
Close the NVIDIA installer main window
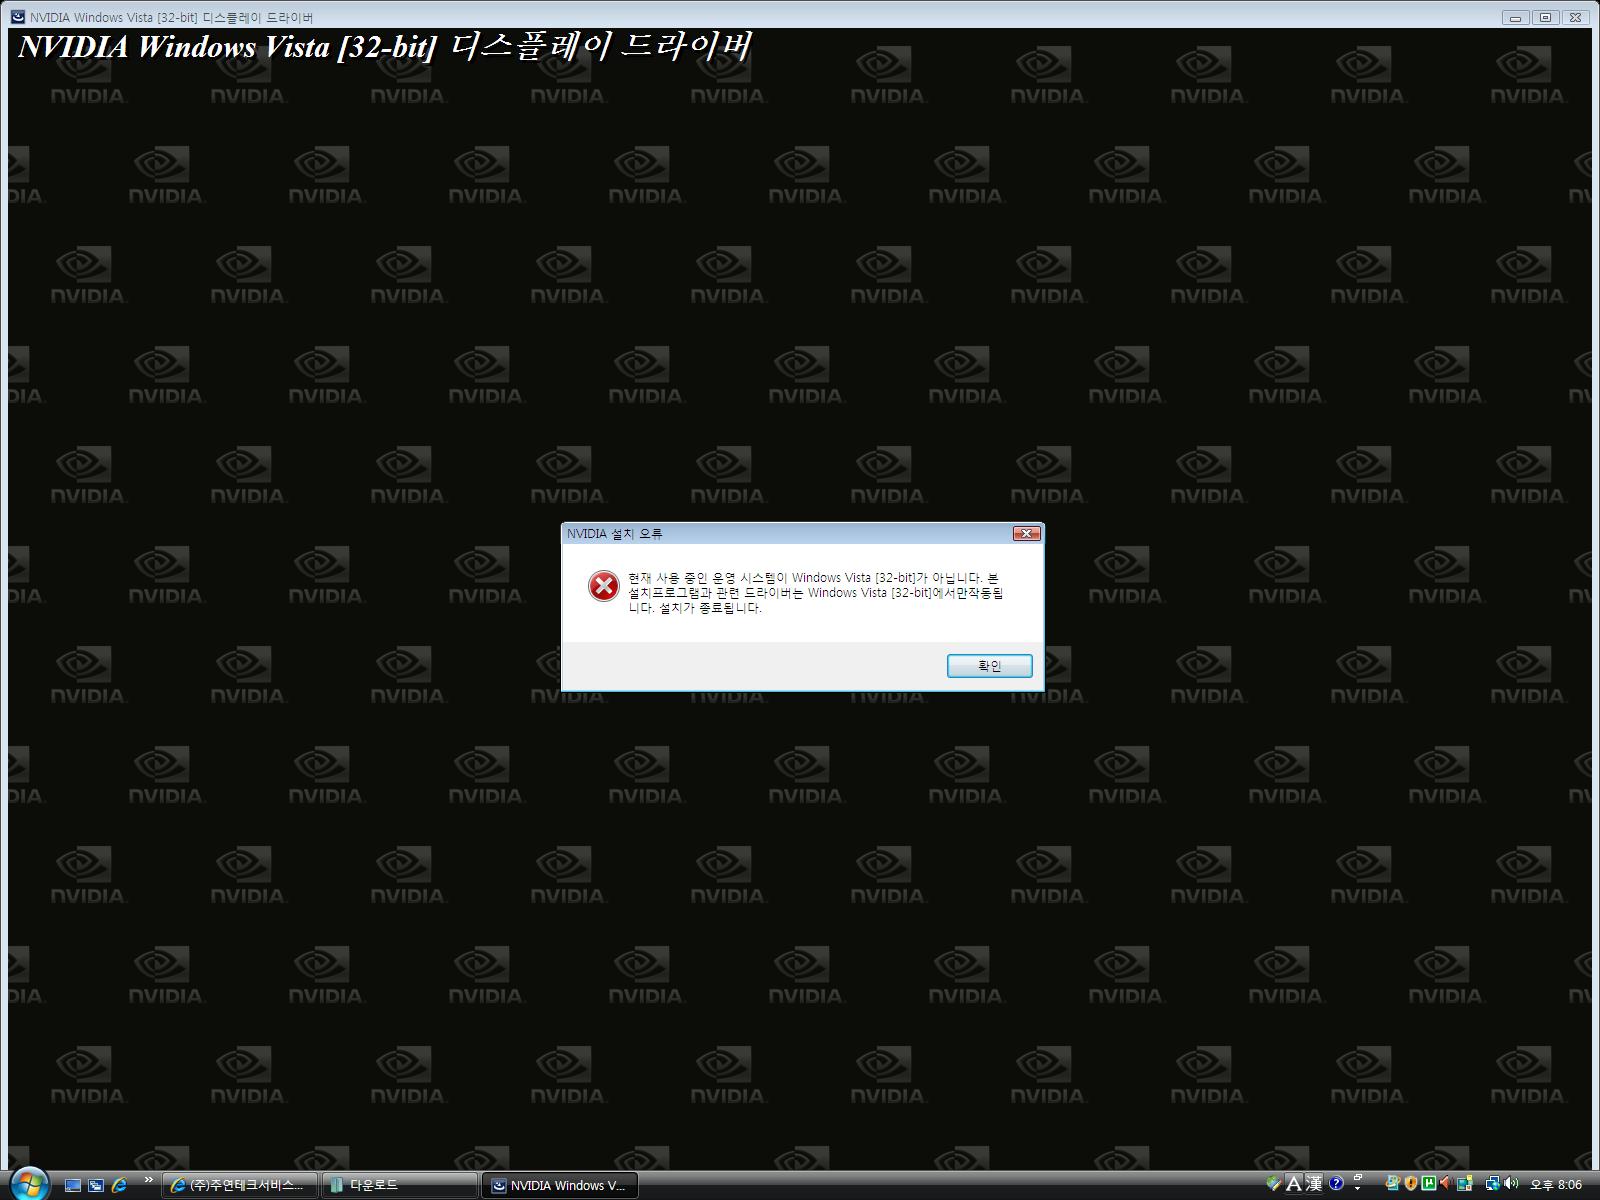(x=1575, y=17)
